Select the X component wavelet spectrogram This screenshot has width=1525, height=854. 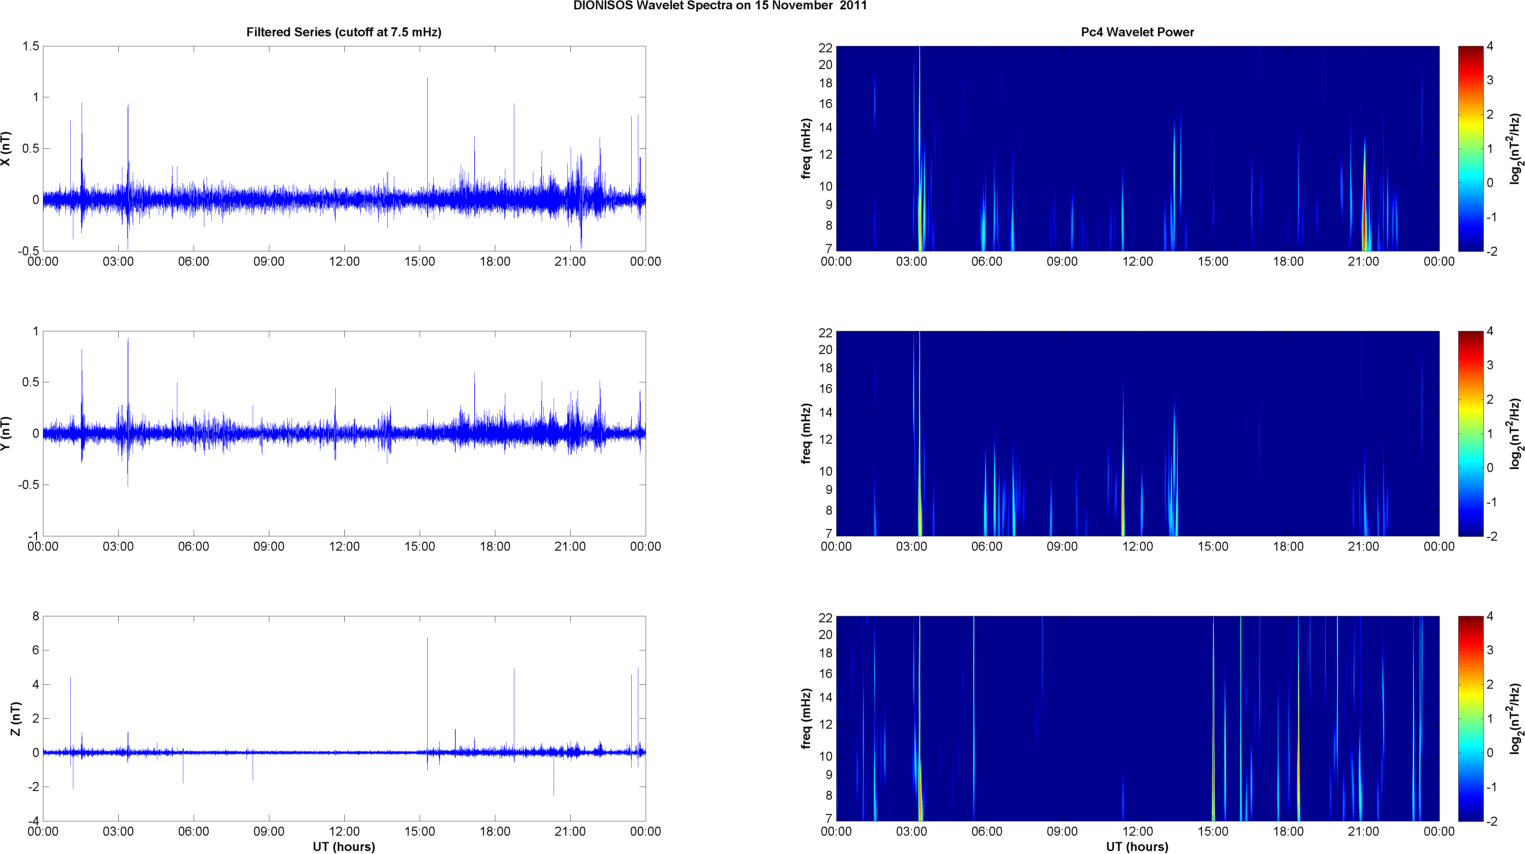tap(1137, 148)
